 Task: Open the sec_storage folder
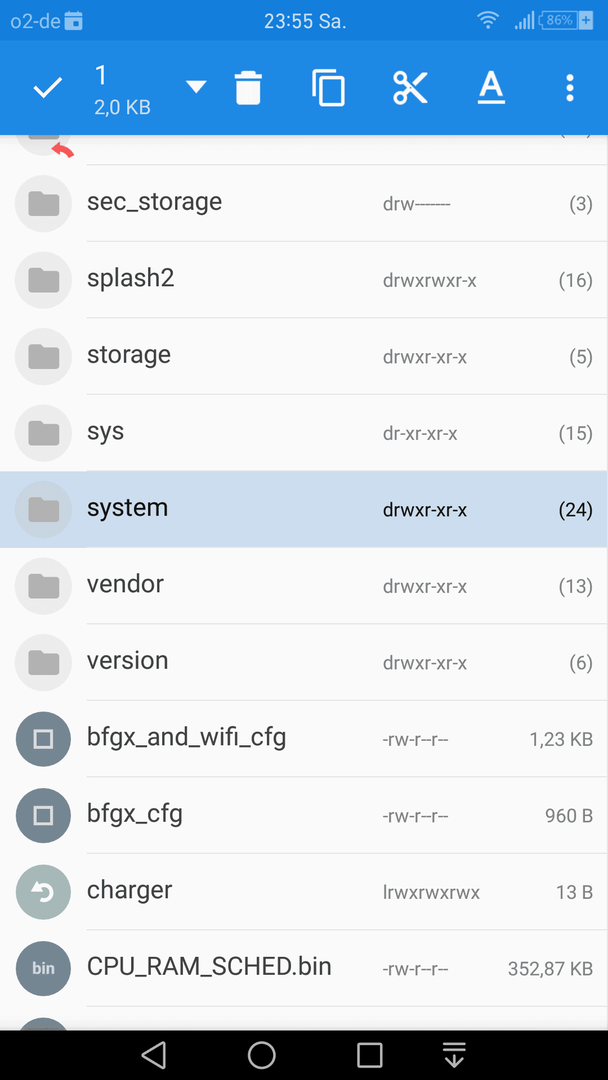coord(304,203)
